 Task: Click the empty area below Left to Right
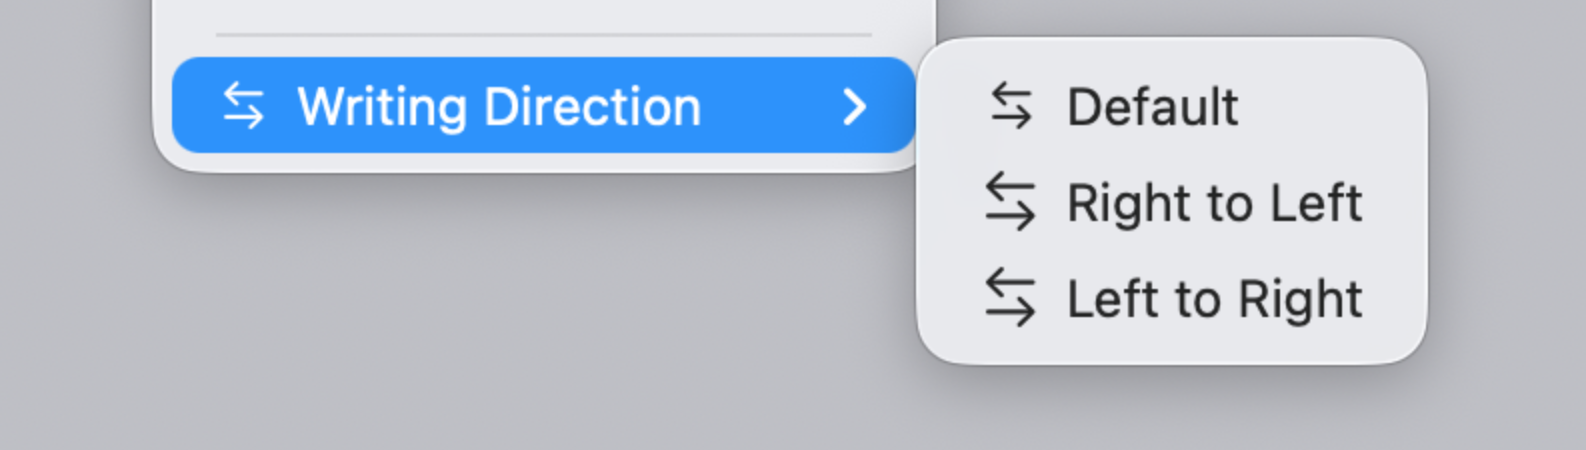coord(1171,354)
